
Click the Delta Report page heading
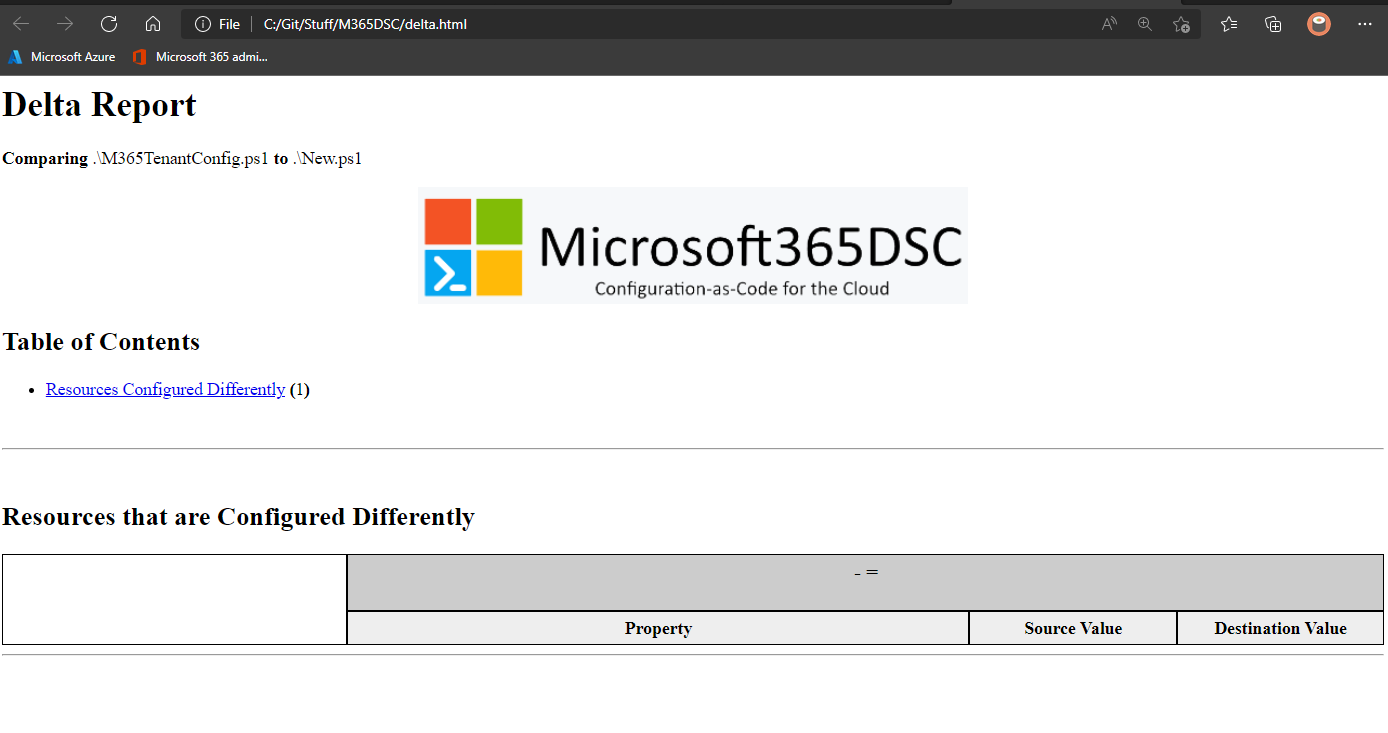[x=98, y=104]
